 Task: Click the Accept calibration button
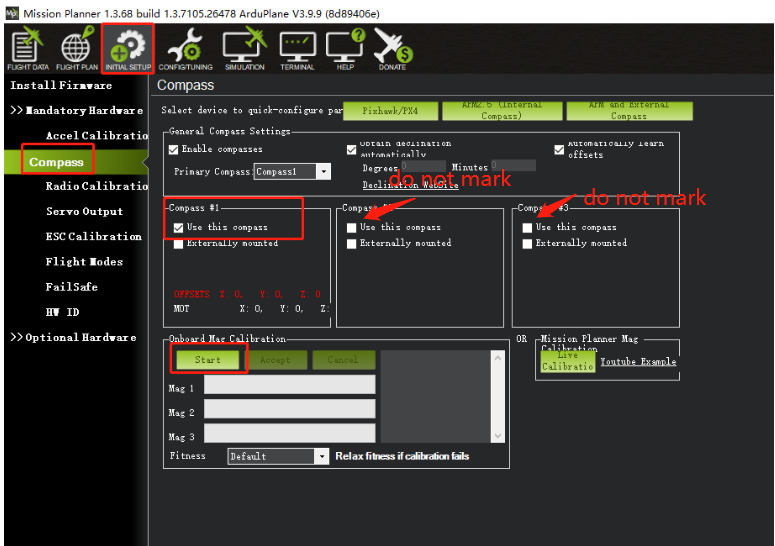275,360
